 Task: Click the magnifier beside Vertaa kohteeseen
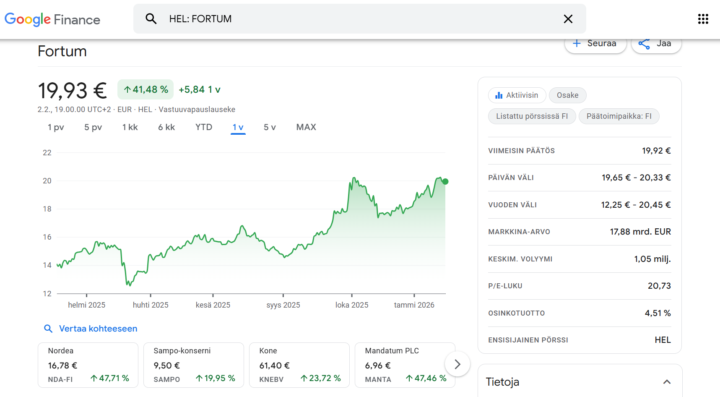(x=48, y=329)
